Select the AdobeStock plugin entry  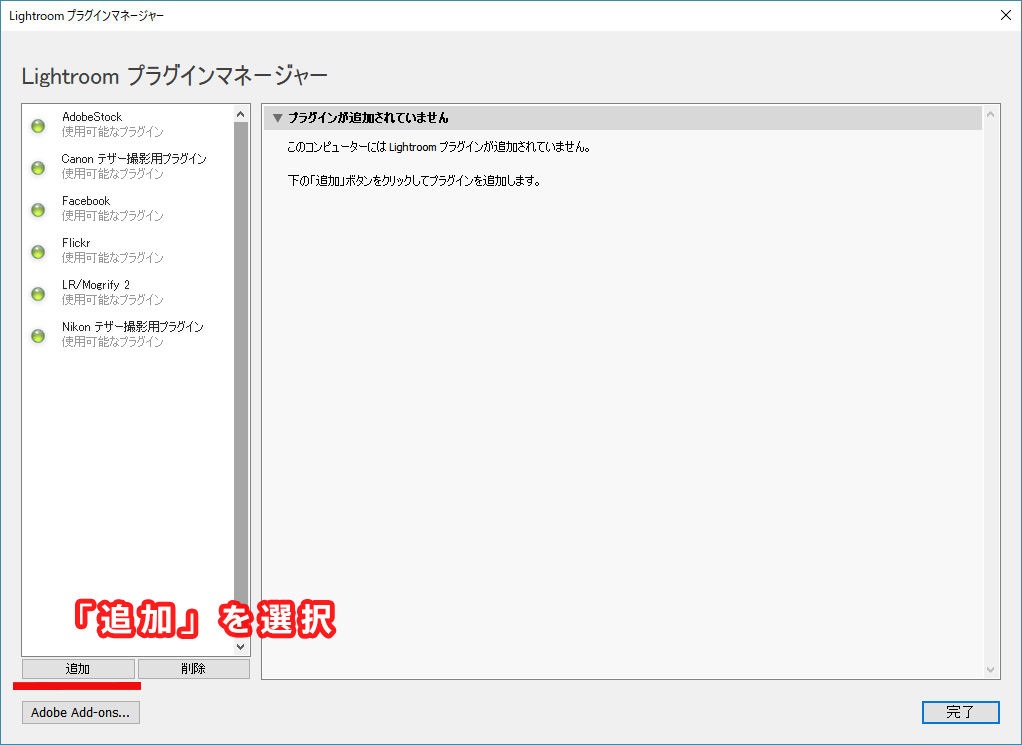(110, 124)
